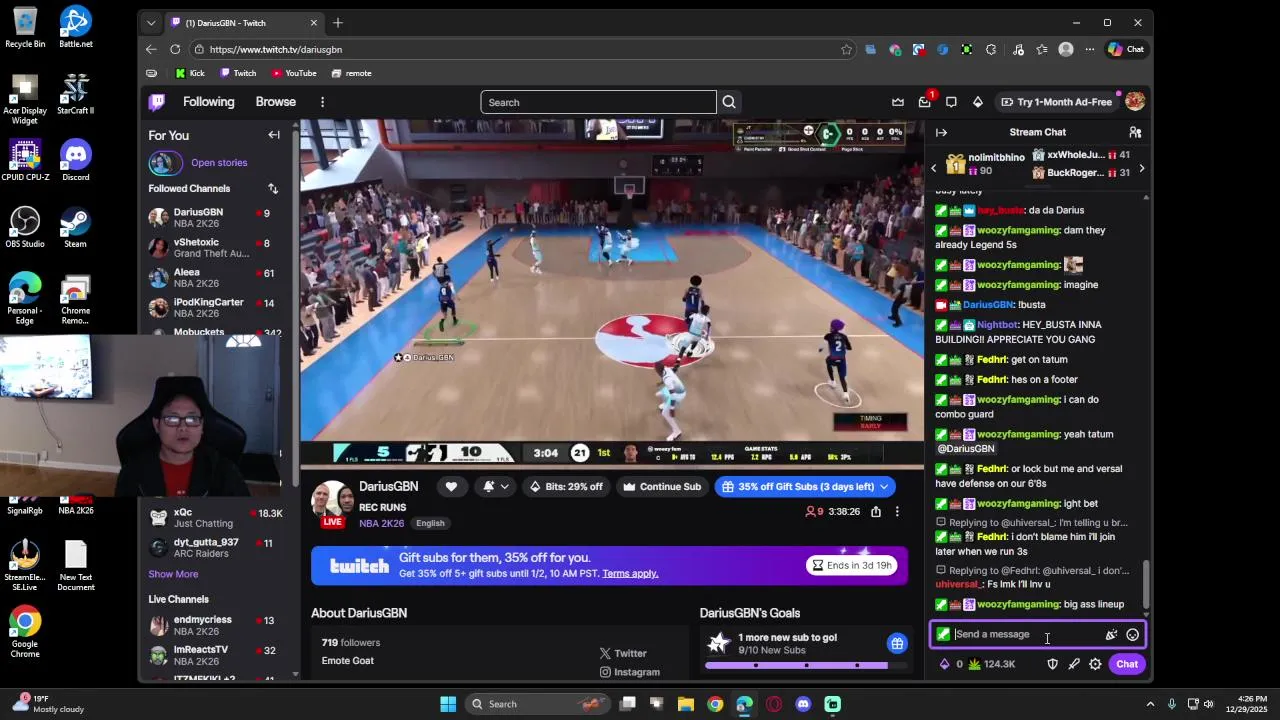Open whispers speech bubble icon

pyautogui.click(x=951, y=102)
